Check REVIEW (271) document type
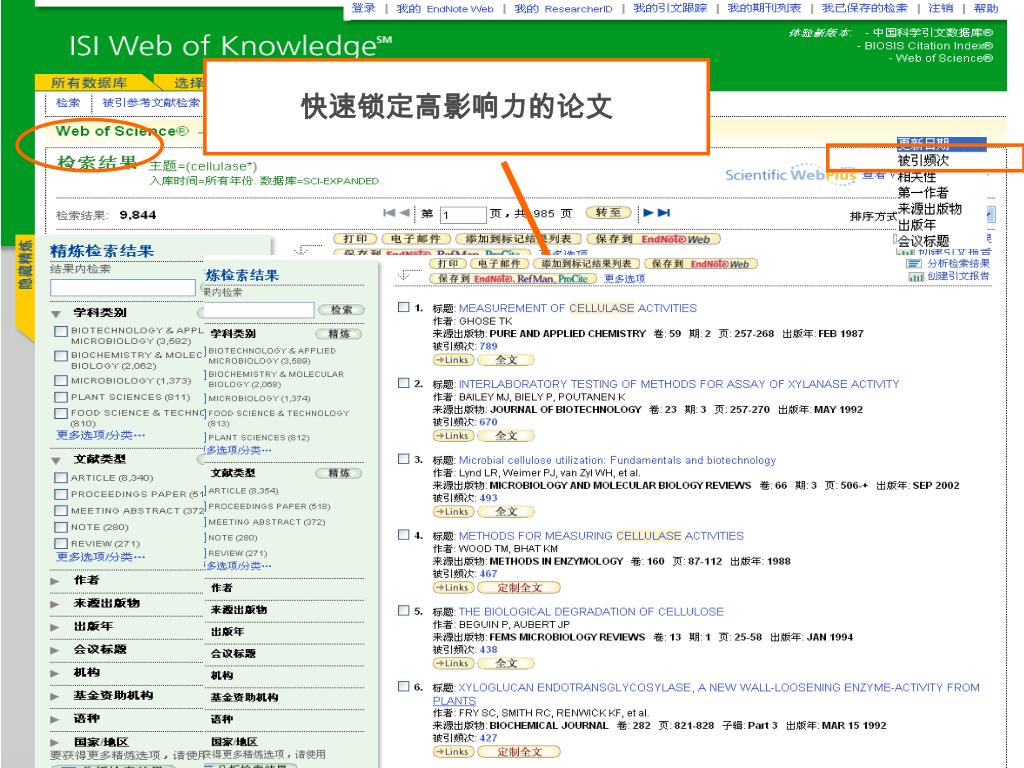The image size is (1024, 768). [x=61, y=543]
